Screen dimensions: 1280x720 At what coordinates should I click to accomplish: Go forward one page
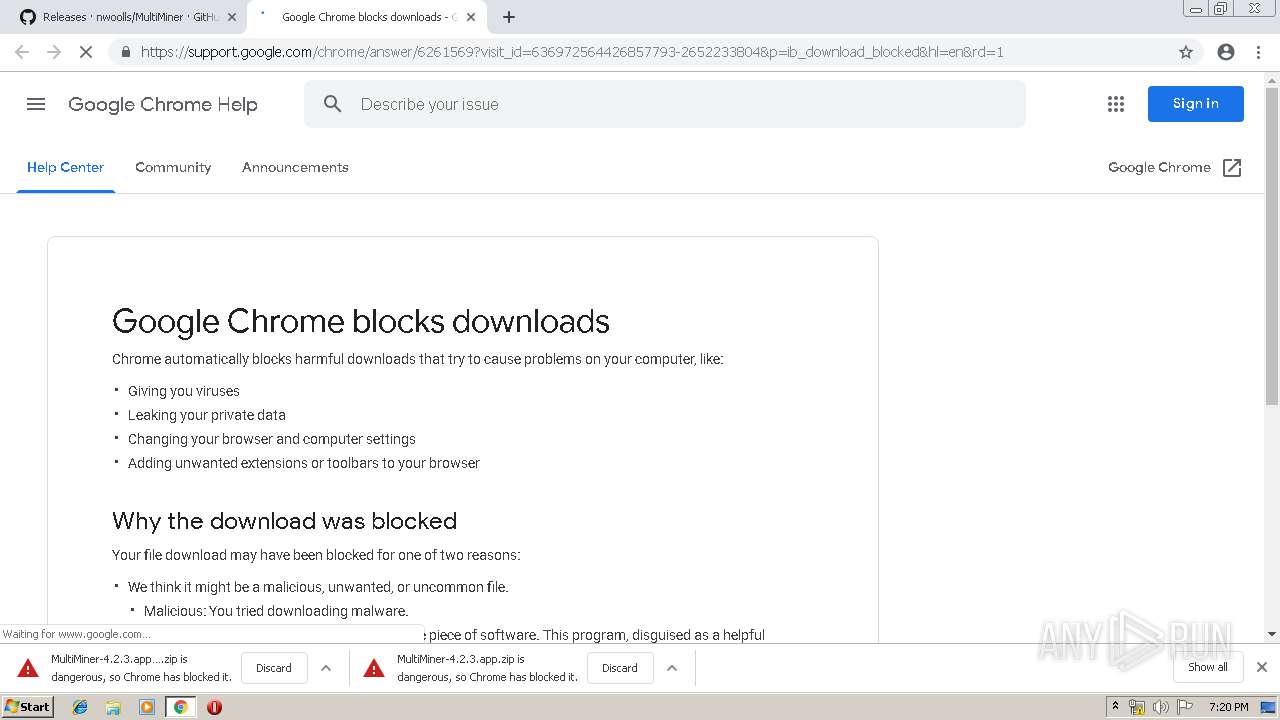click(54, 52)
